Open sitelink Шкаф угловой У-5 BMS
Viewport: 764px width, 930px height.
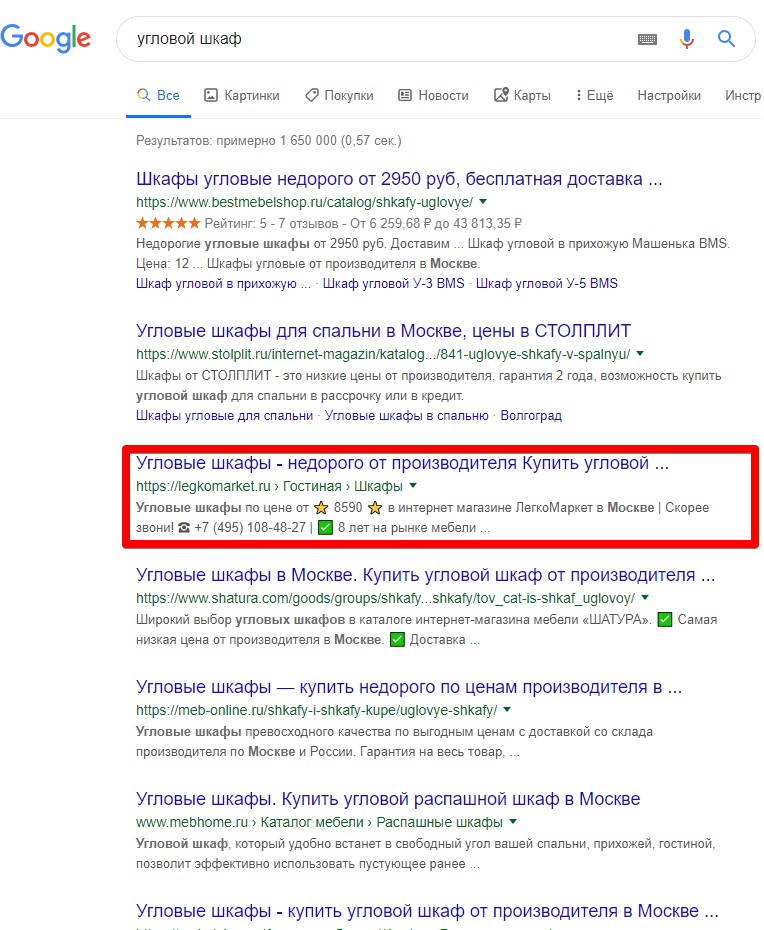coord(546,284)
